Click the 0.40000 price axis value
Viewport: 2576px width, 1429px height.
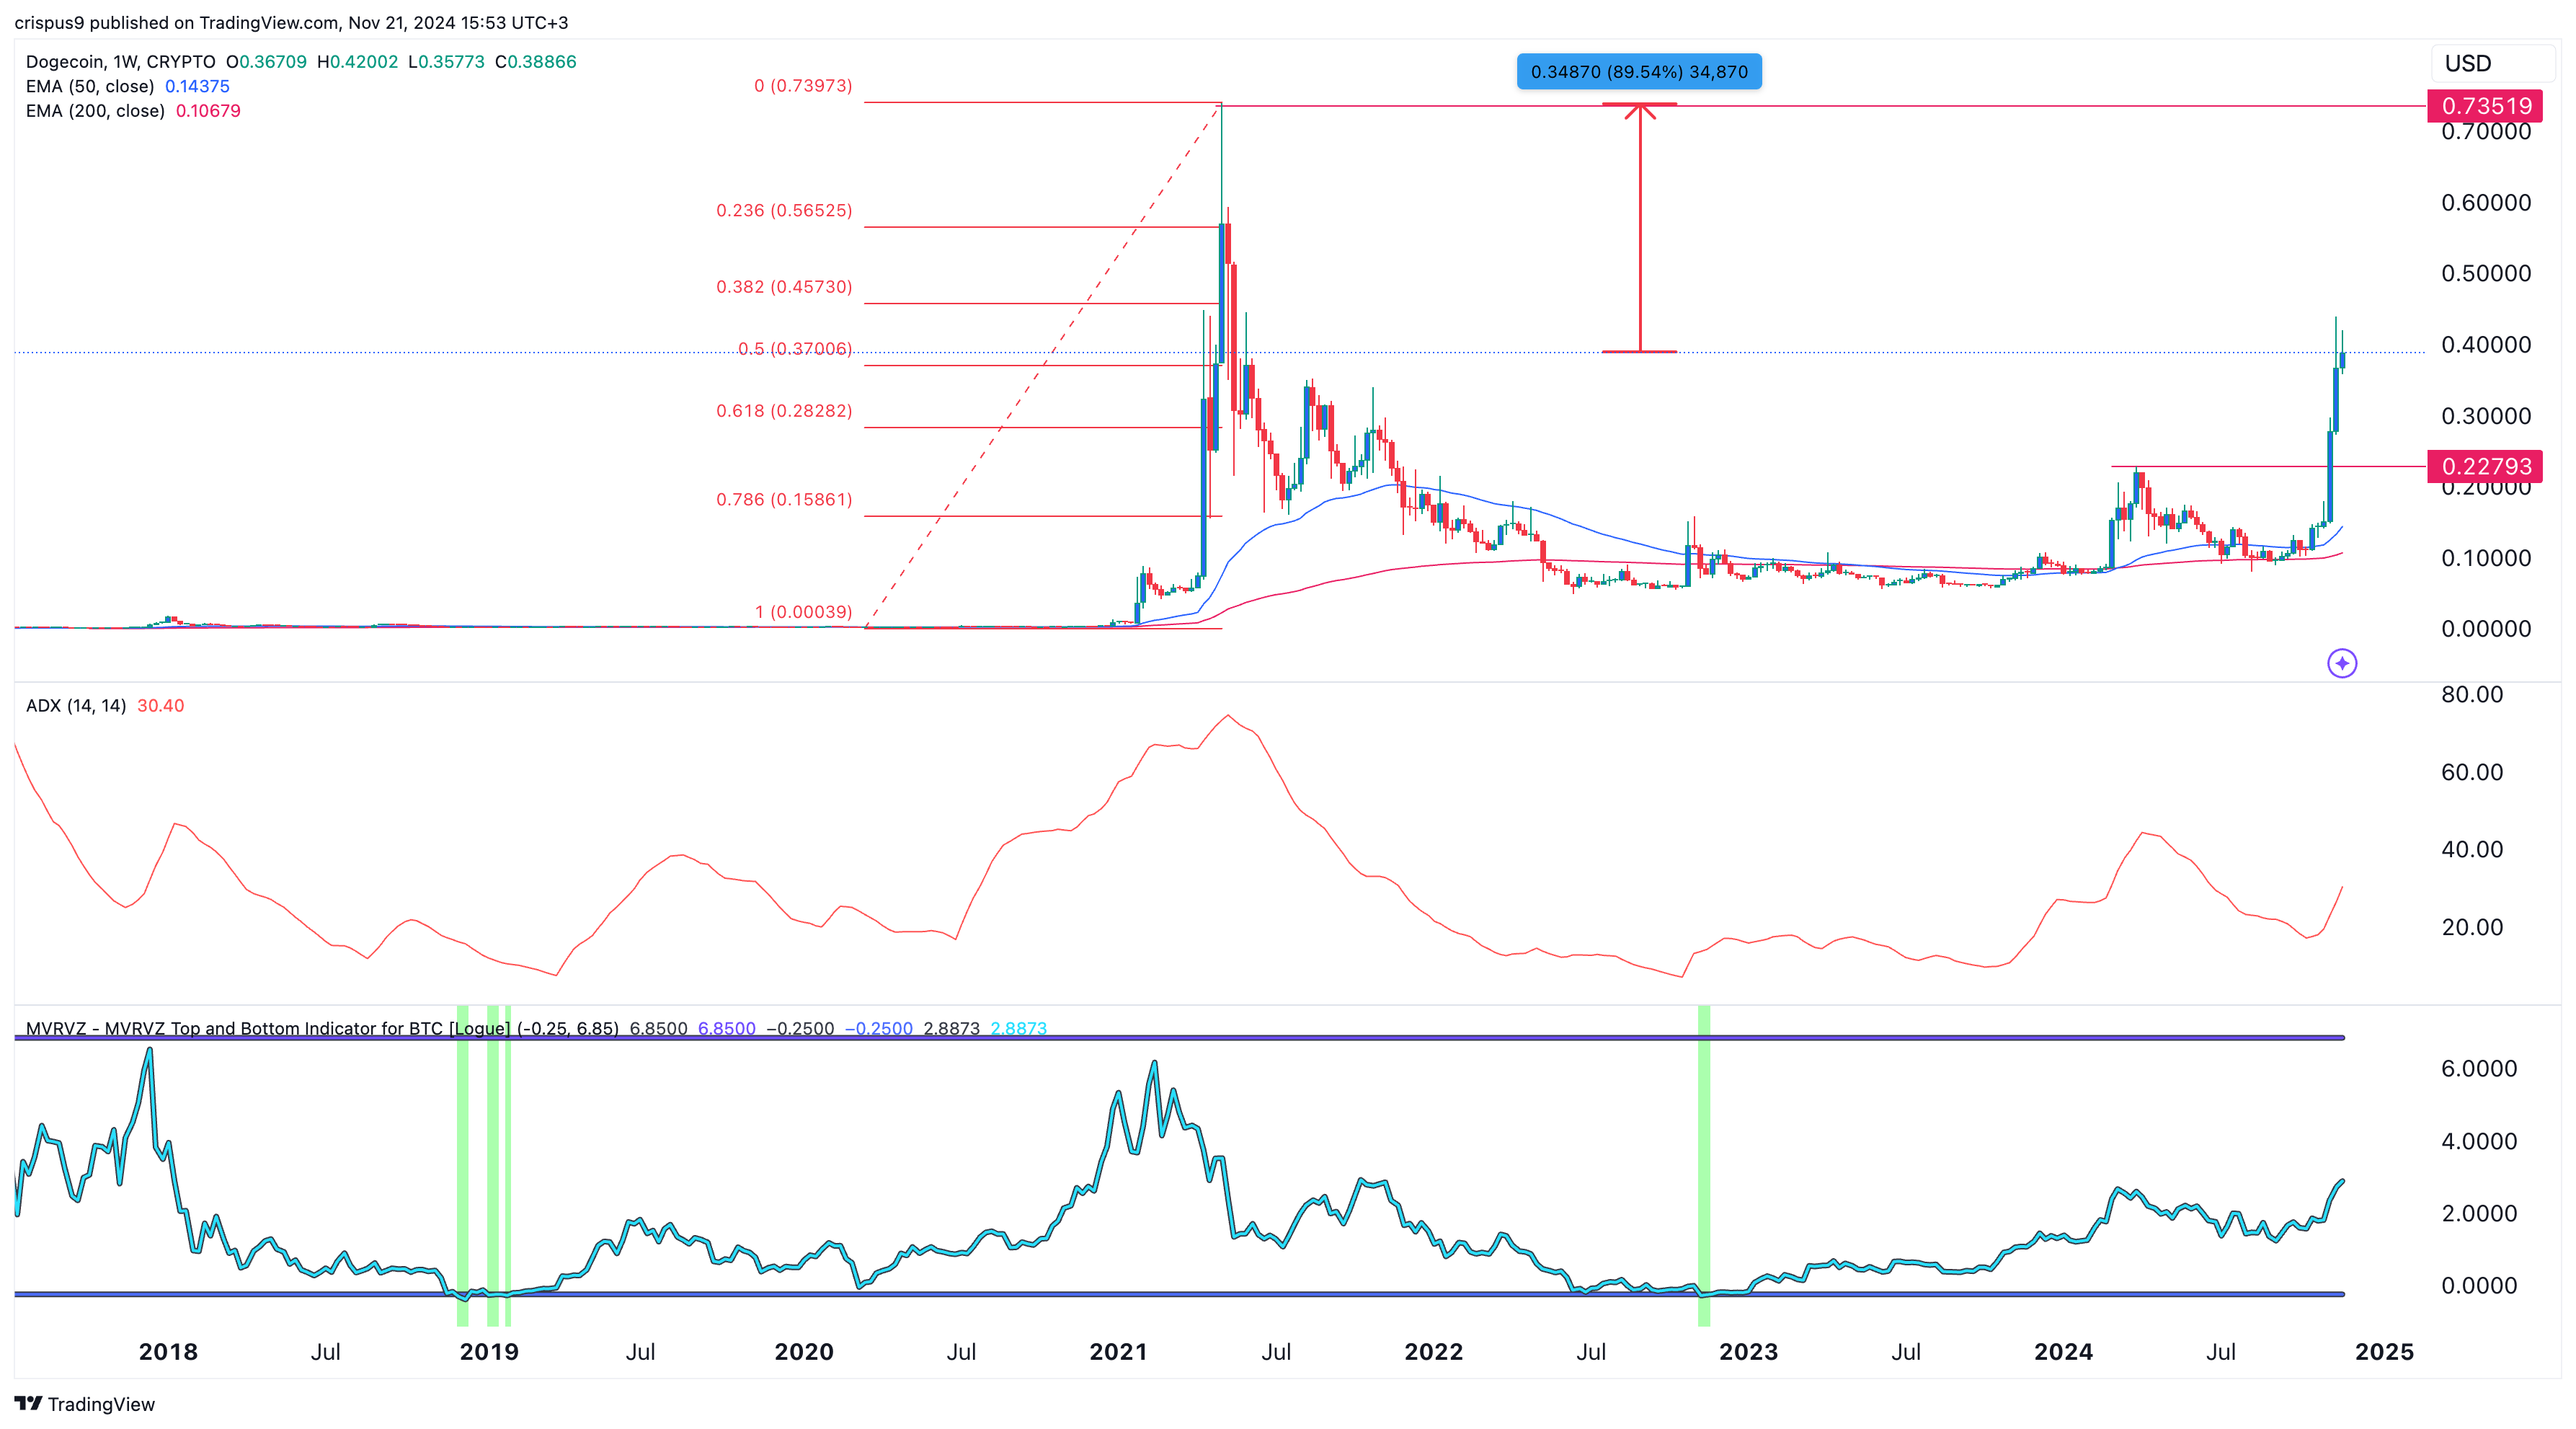[2486, 345]
